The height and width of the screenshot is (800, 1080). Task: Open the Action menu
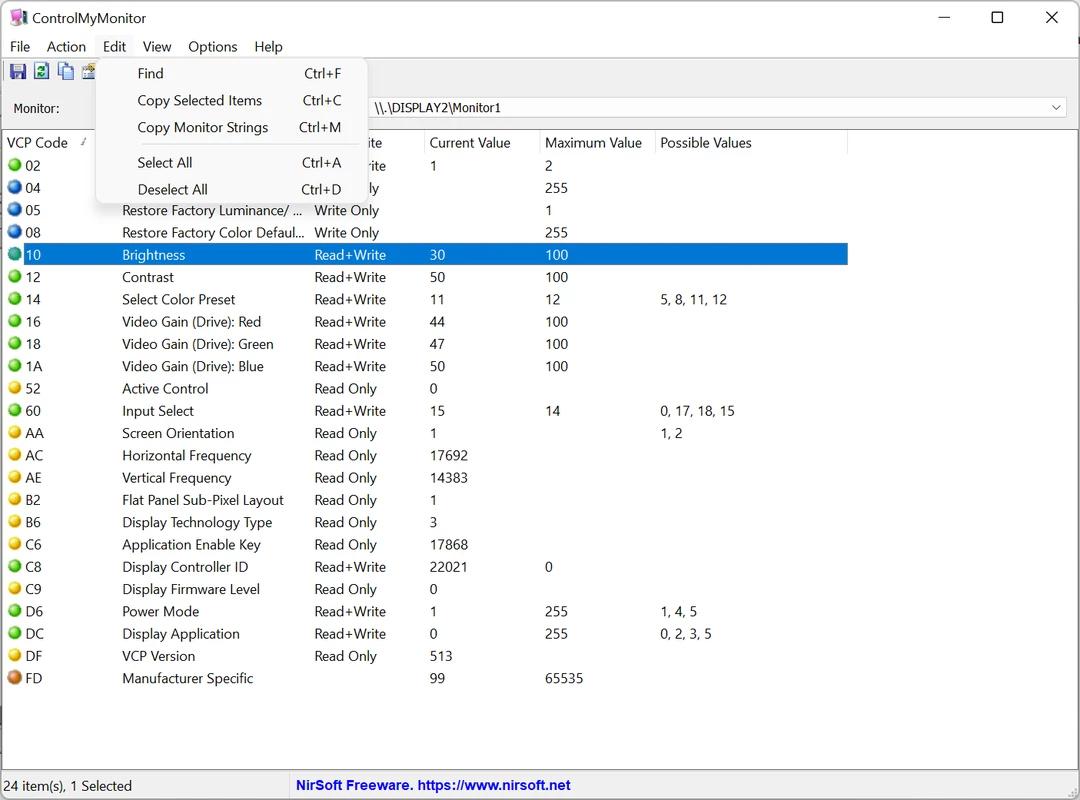66,47
